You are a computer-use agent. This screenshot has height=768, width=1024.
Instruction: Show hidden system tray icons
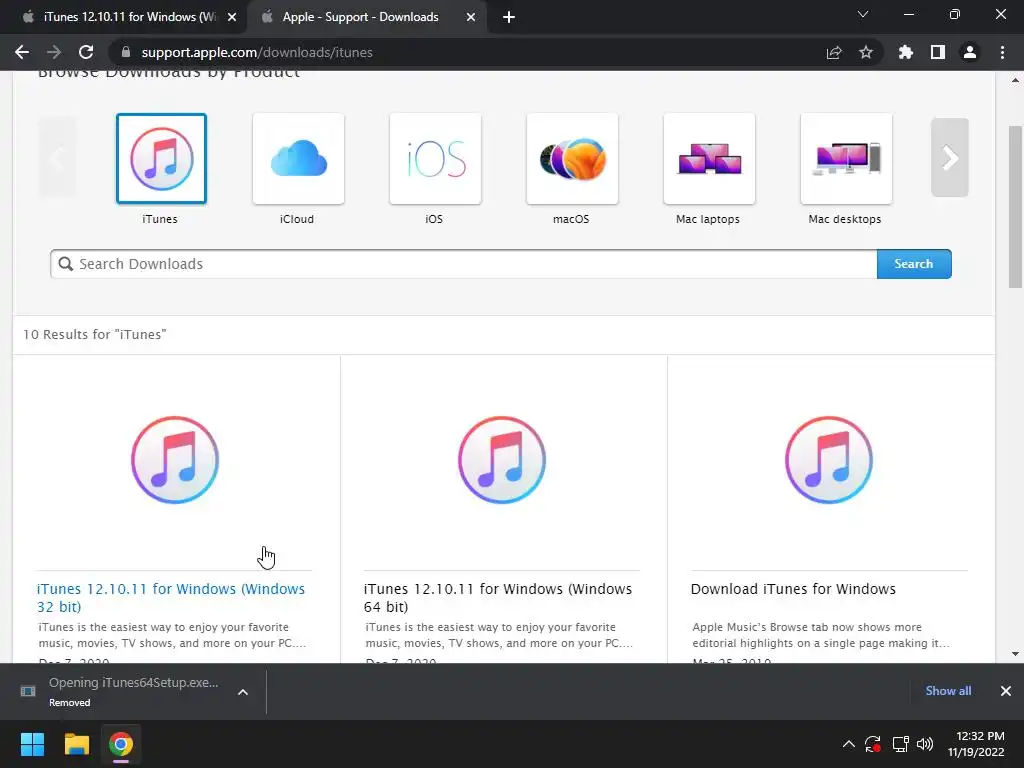click(848, 744)
